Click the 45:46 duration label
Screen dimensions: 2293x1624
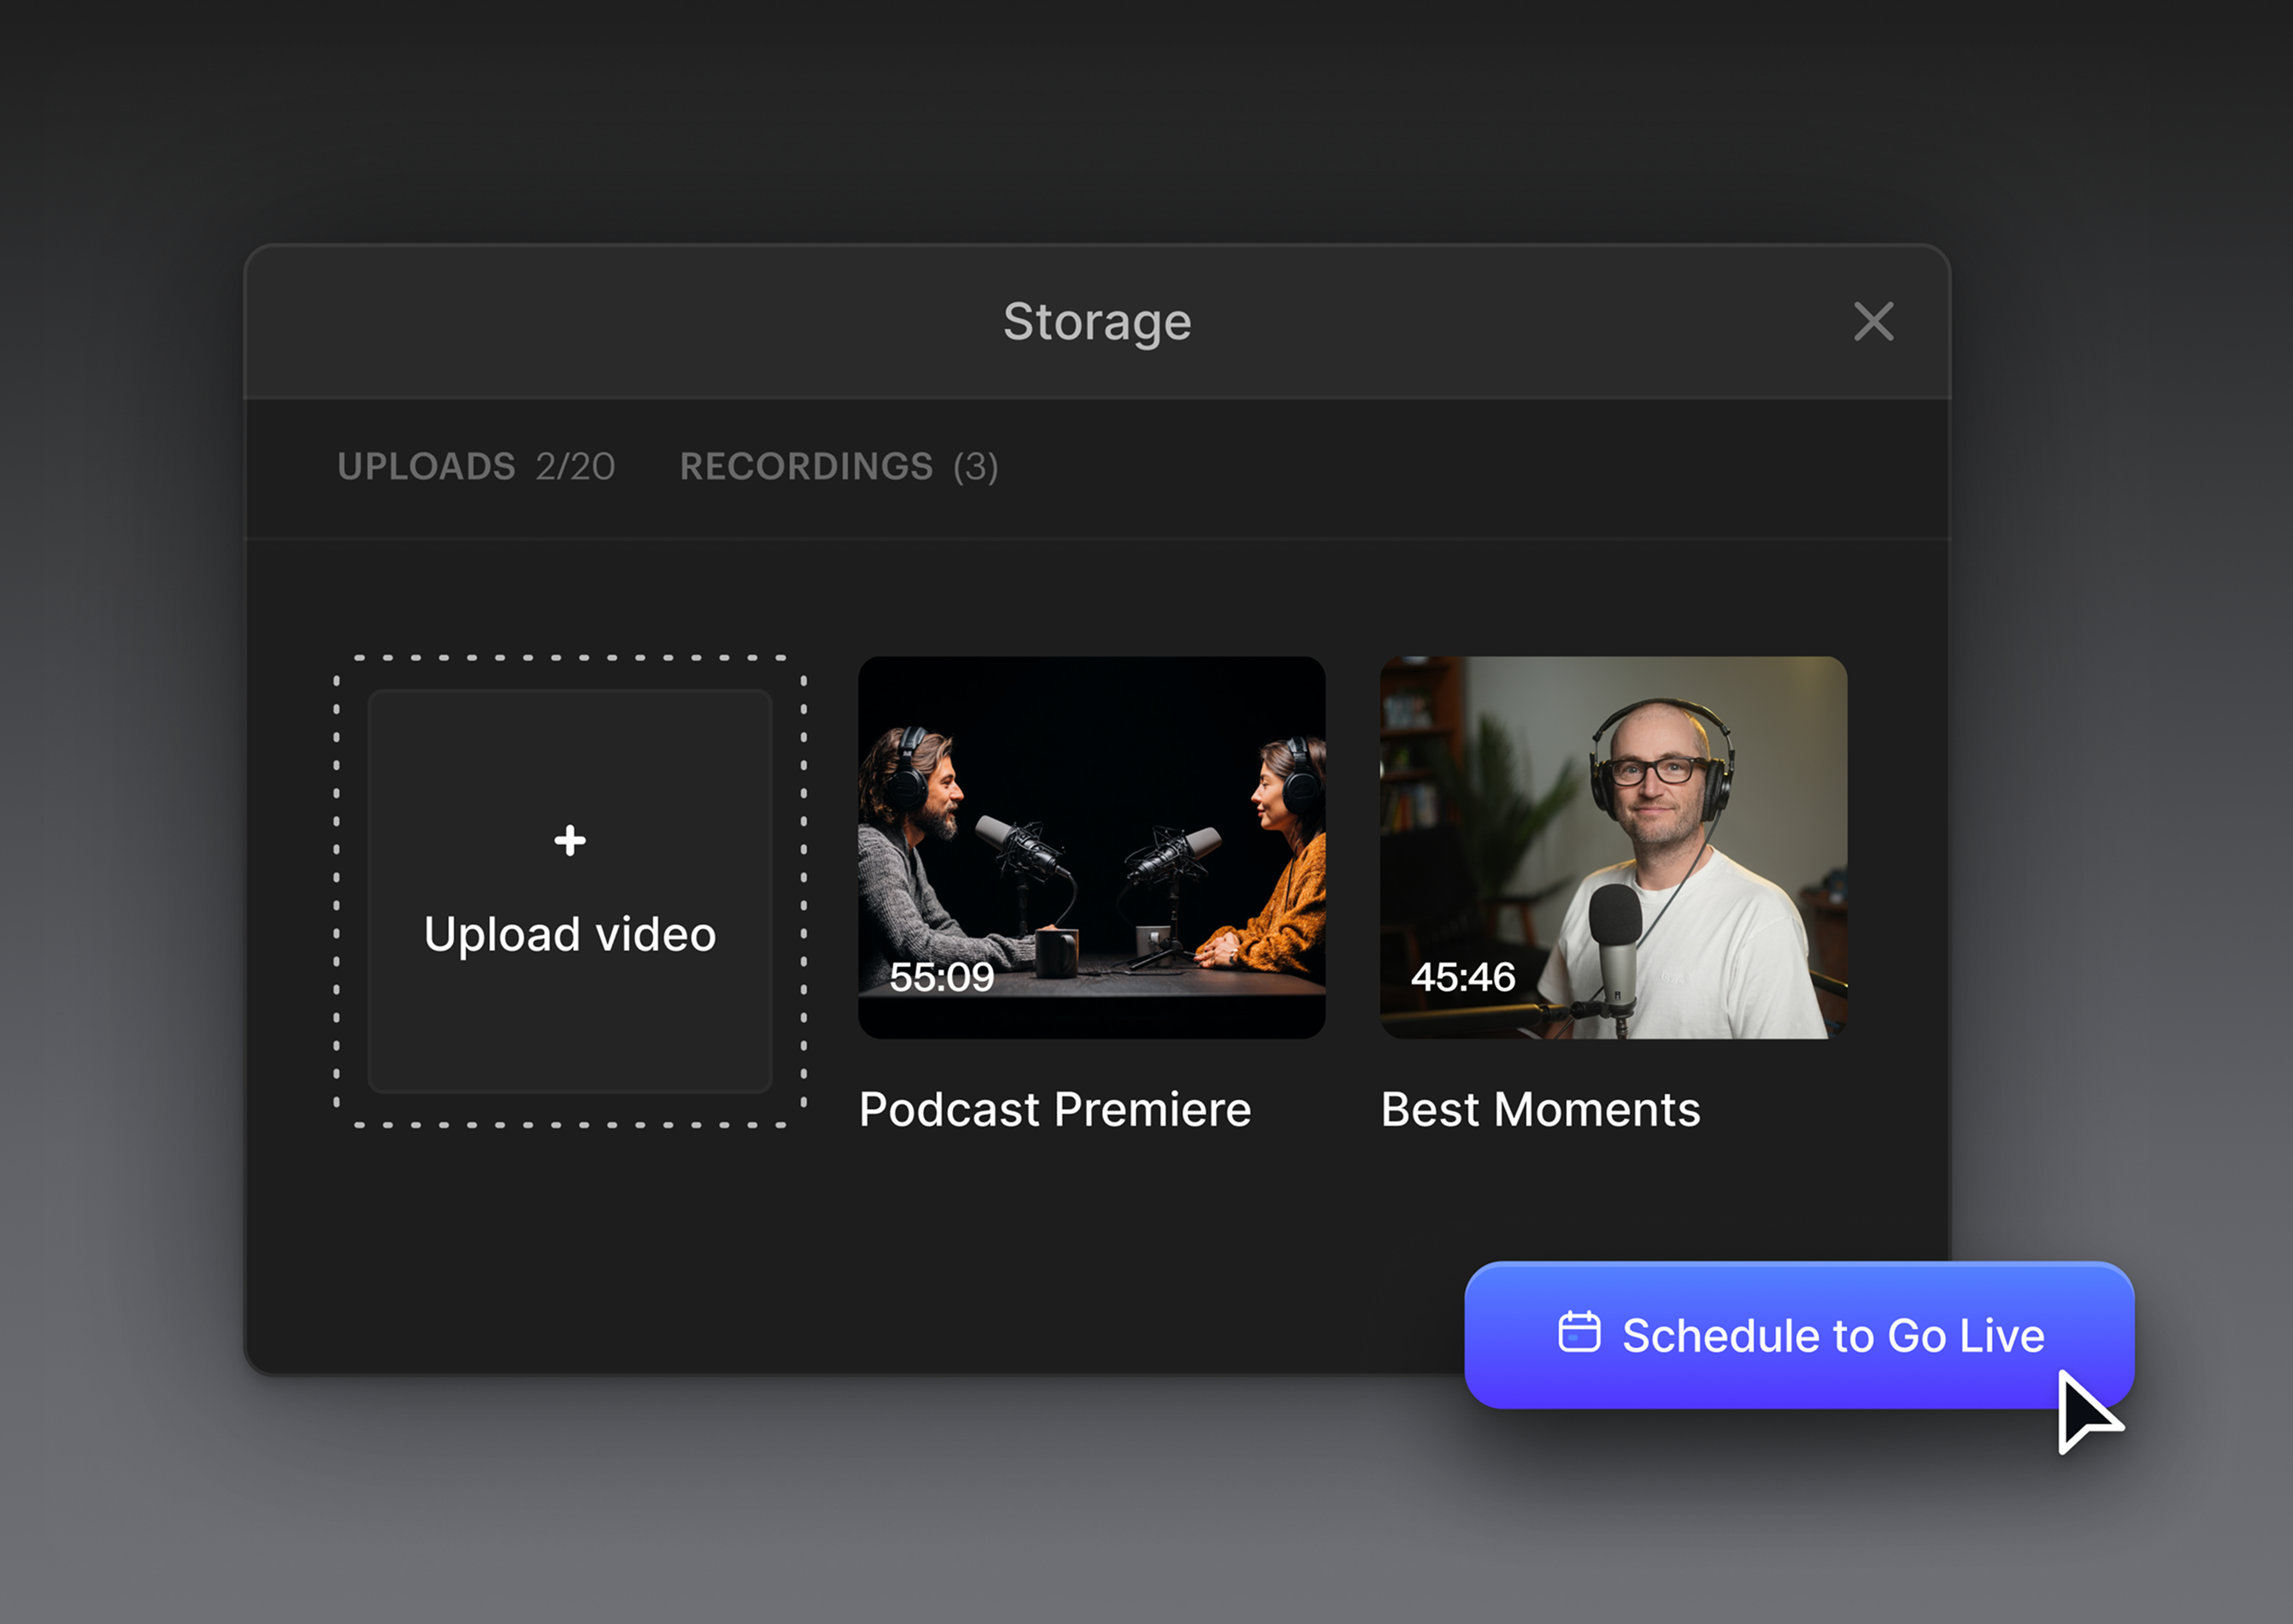click(1463, 977)
